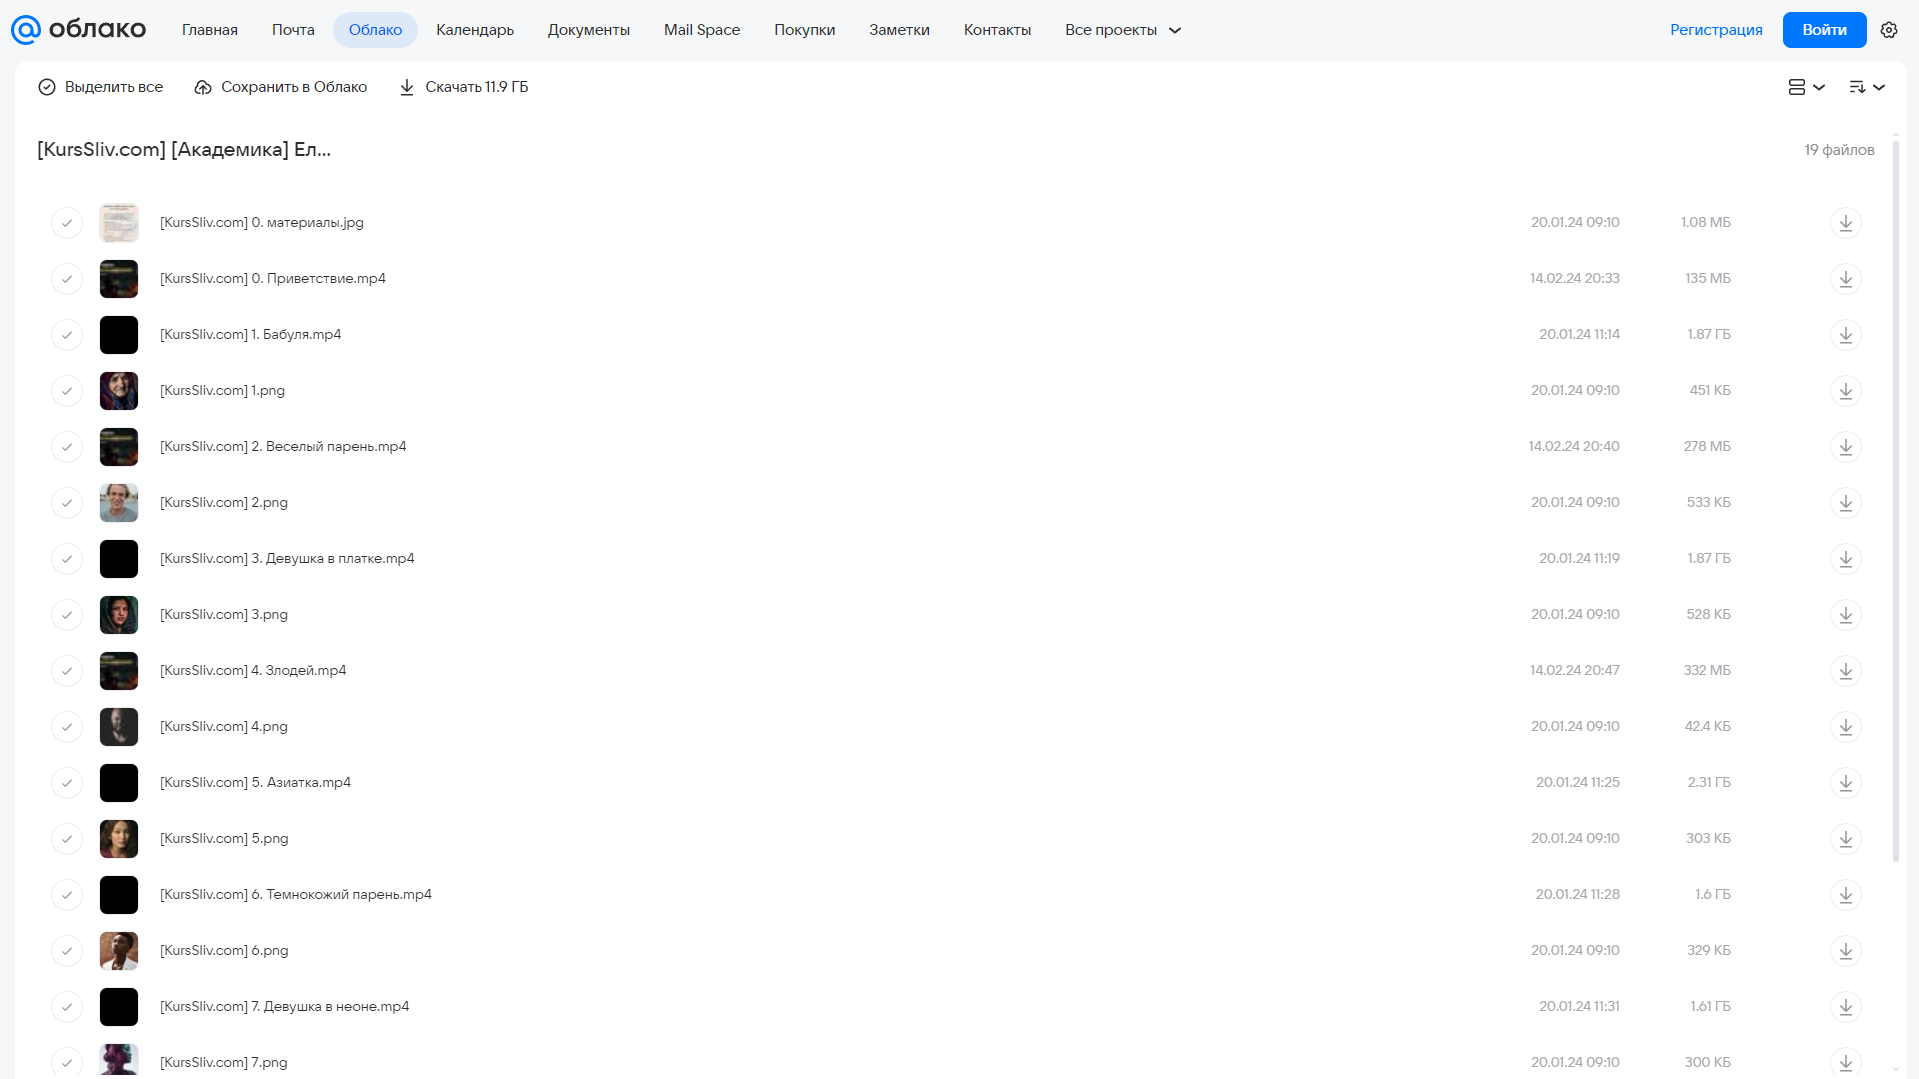Image resolution: width=1919 pixels, height=1079 pixels.
Task: Open the 2.png thumbnail preview
Action: pyautogui.click(x=119, y=503)
